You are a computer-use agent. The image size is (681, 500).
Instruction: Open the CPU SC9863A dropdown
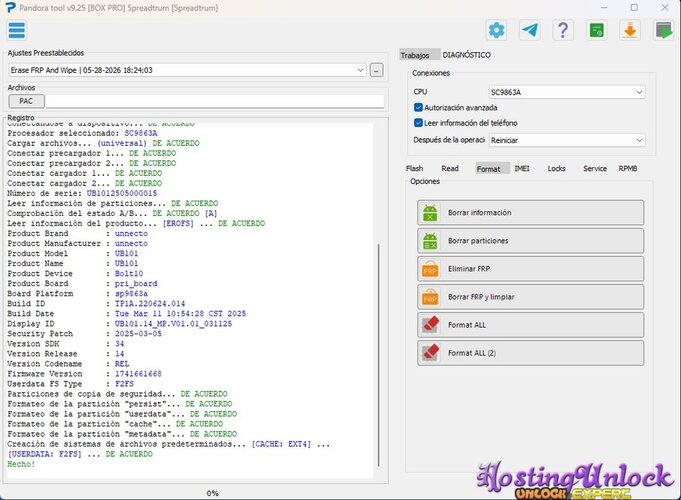[x=567, y=92]
